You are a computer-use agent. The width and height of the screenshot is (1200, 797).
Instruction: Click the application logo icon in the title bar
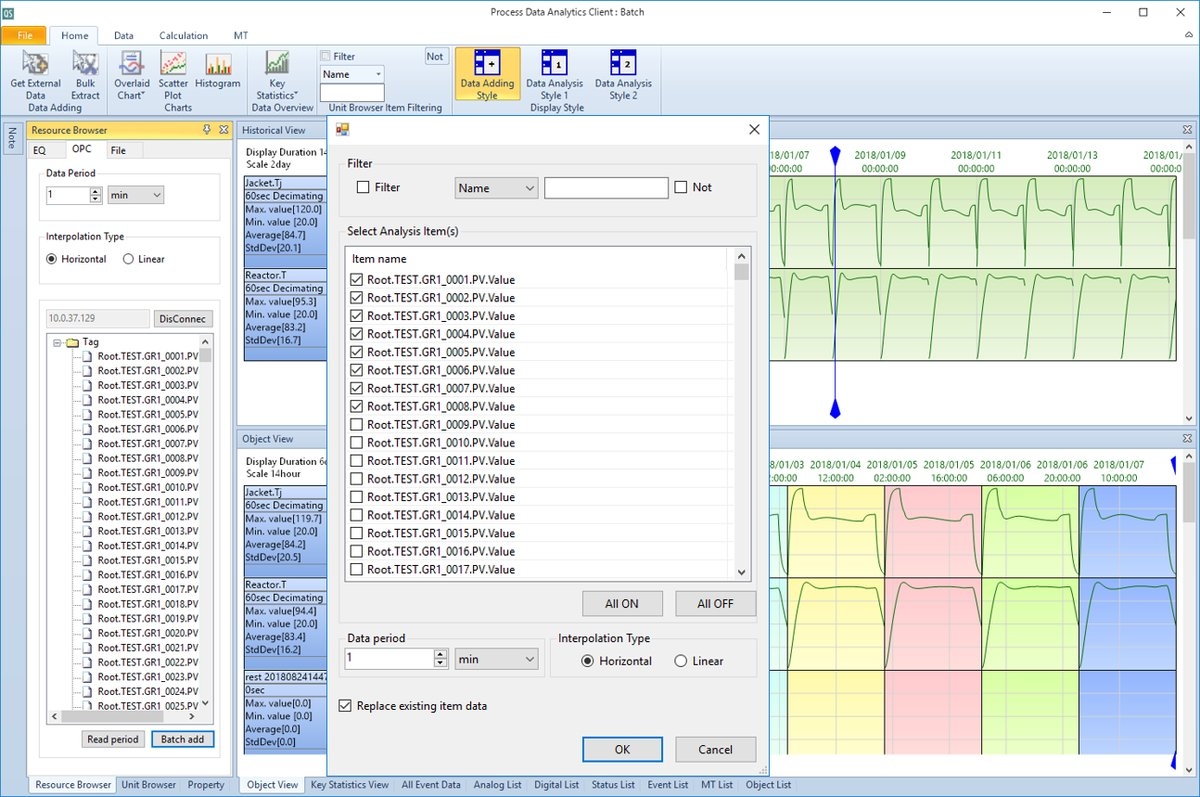pyautogui.click(x=9, y=12)
